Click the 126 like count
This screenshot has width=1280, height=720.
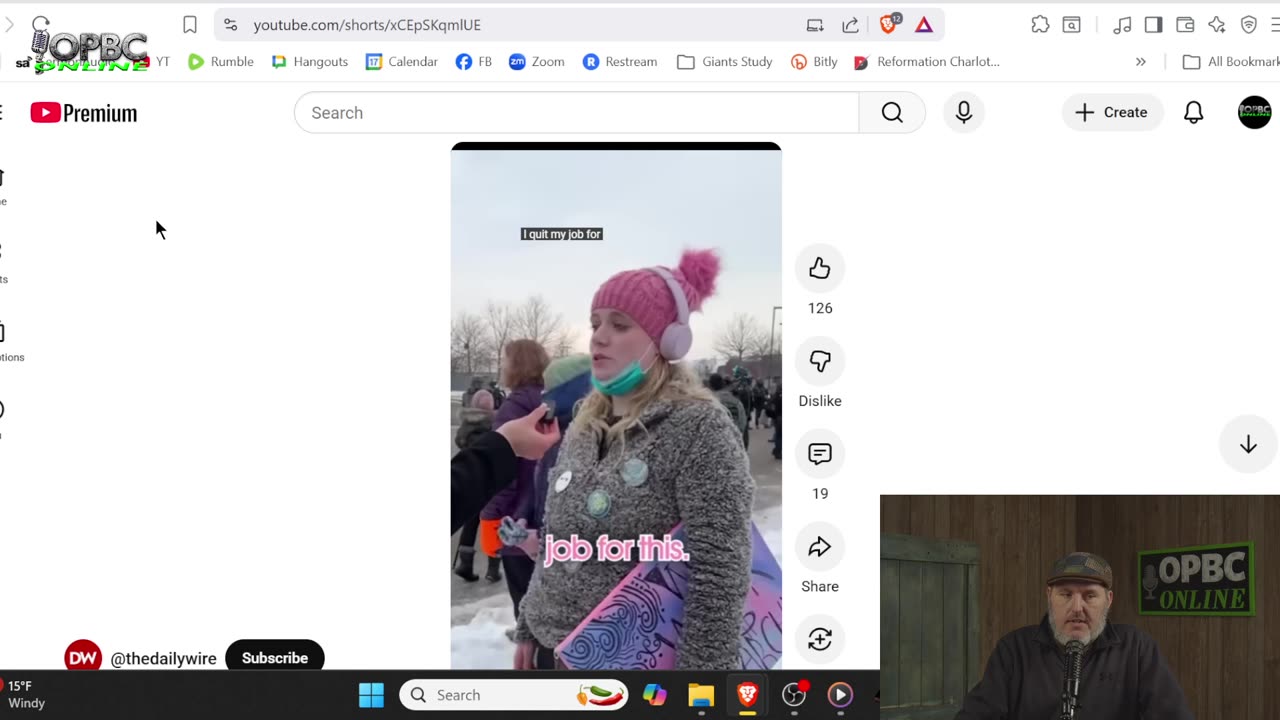pos(820,308)
